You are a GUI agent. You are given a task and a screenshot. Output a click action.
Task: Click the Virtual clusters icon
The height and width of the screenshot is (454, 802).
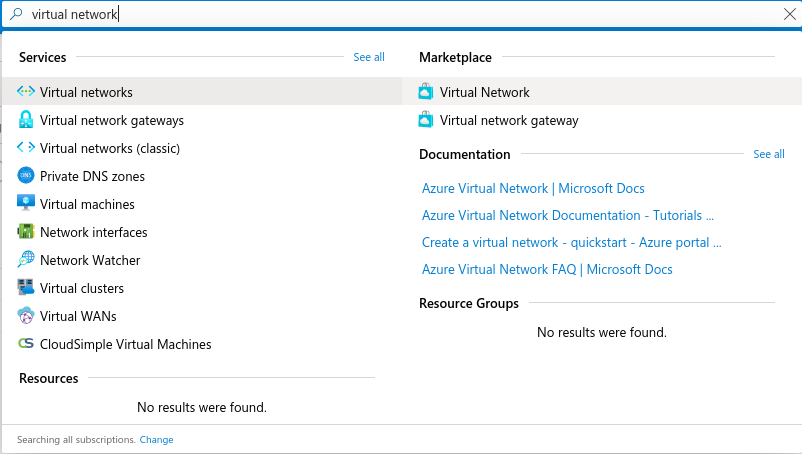pos(26,287)
